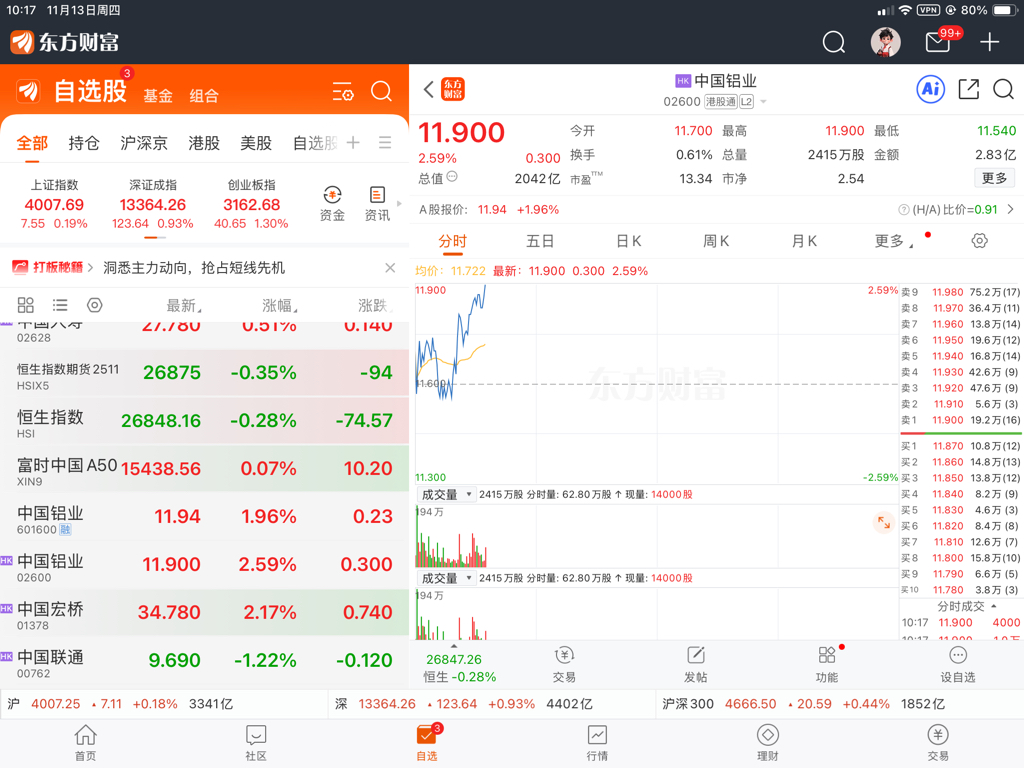Expand the chart to full screen
Image resolution: width=1024 pixels, height=768 pixels.
tap(884, 522)
